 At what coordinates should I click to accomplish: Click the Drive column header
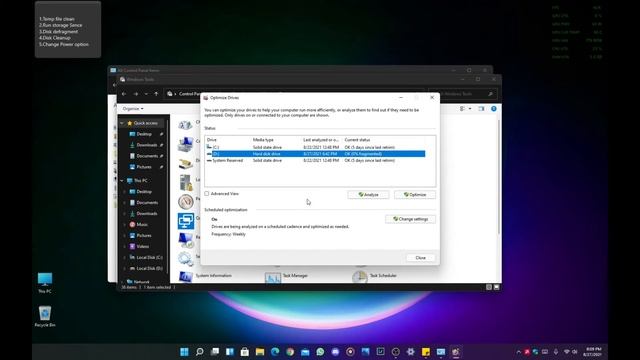[x=211, y=140]
